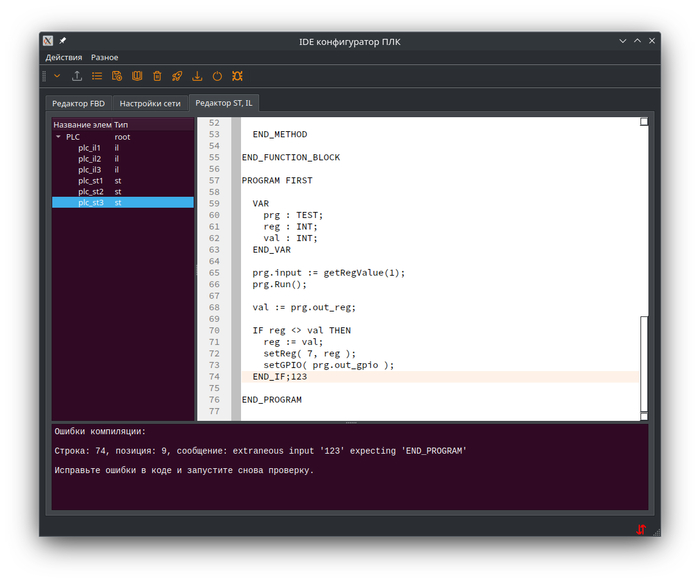Click the orange chevron-down toolbar icon
Screen dimensions: 700x583
pos(57,76)
